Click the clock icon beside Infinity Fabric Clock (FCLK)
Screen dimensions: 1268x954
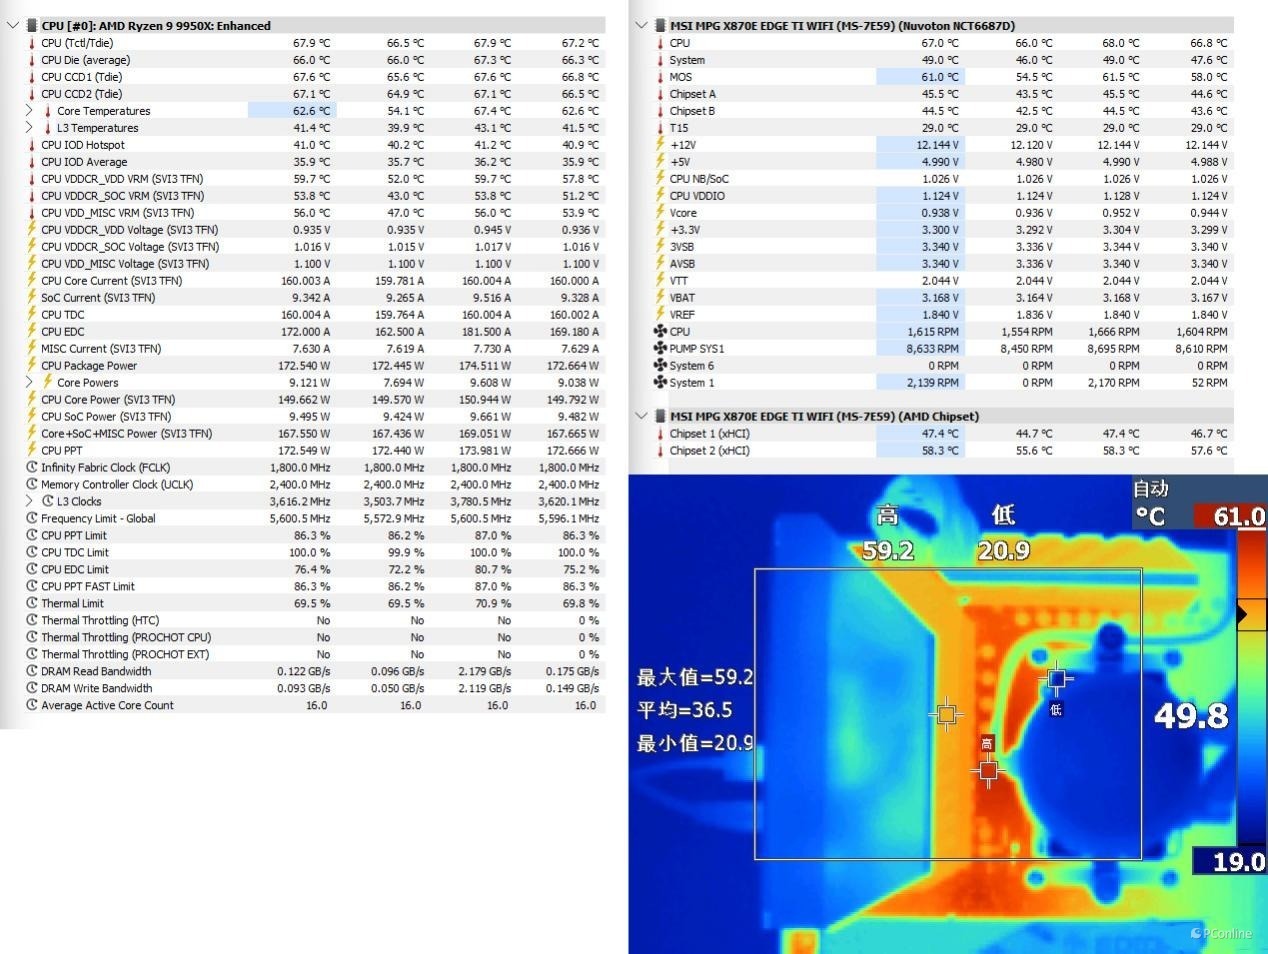(32, 468)
